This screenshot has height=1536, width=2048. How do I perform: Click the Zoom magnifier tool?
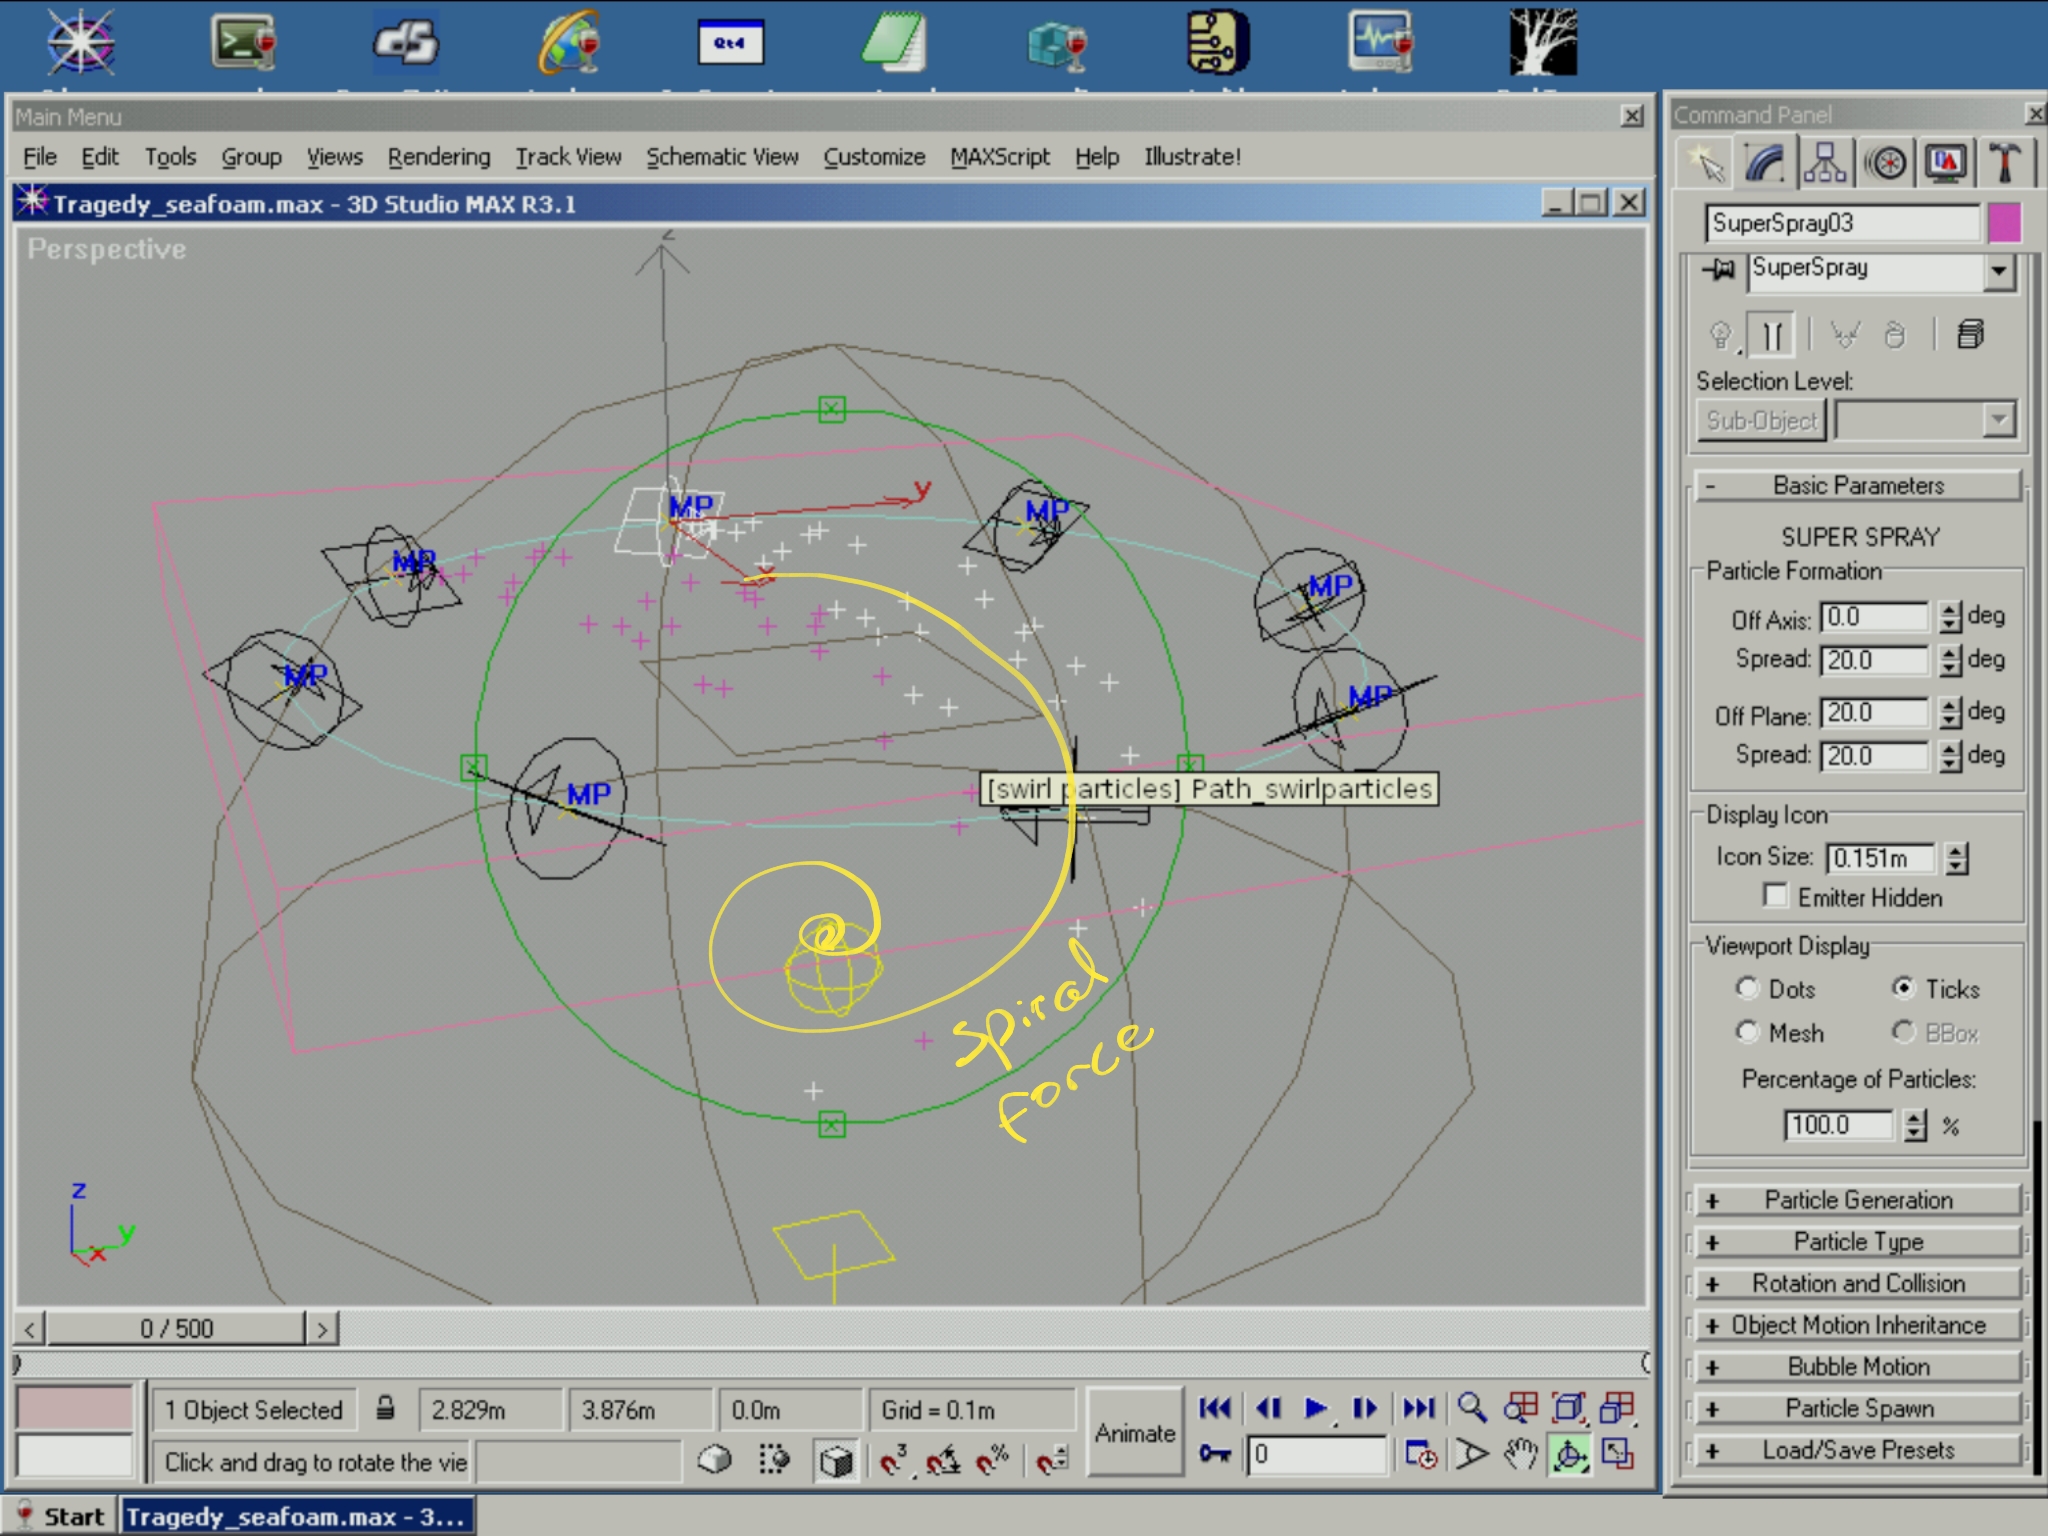coord(1471,1408)
